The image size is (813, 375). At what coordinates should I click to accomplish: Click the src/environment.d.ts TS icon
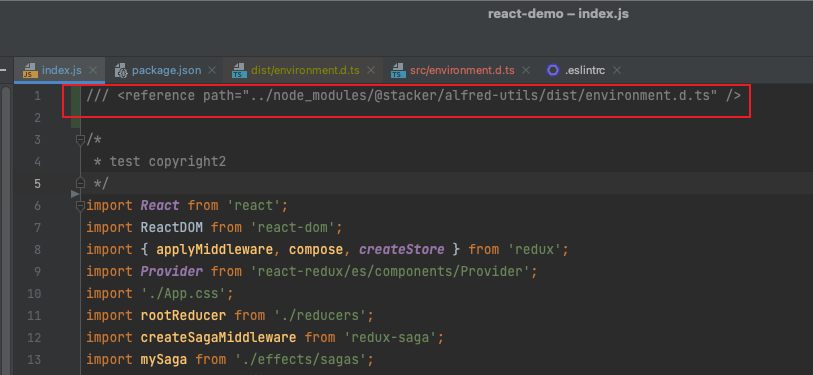(398, 71)
